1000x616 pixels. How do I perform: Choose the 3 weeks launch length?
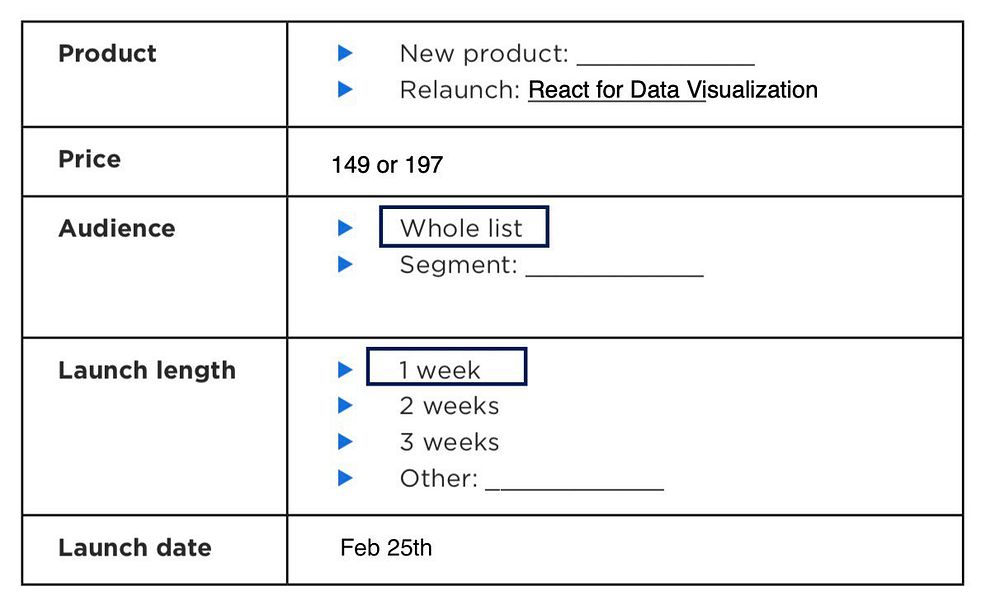pos(449,442)
